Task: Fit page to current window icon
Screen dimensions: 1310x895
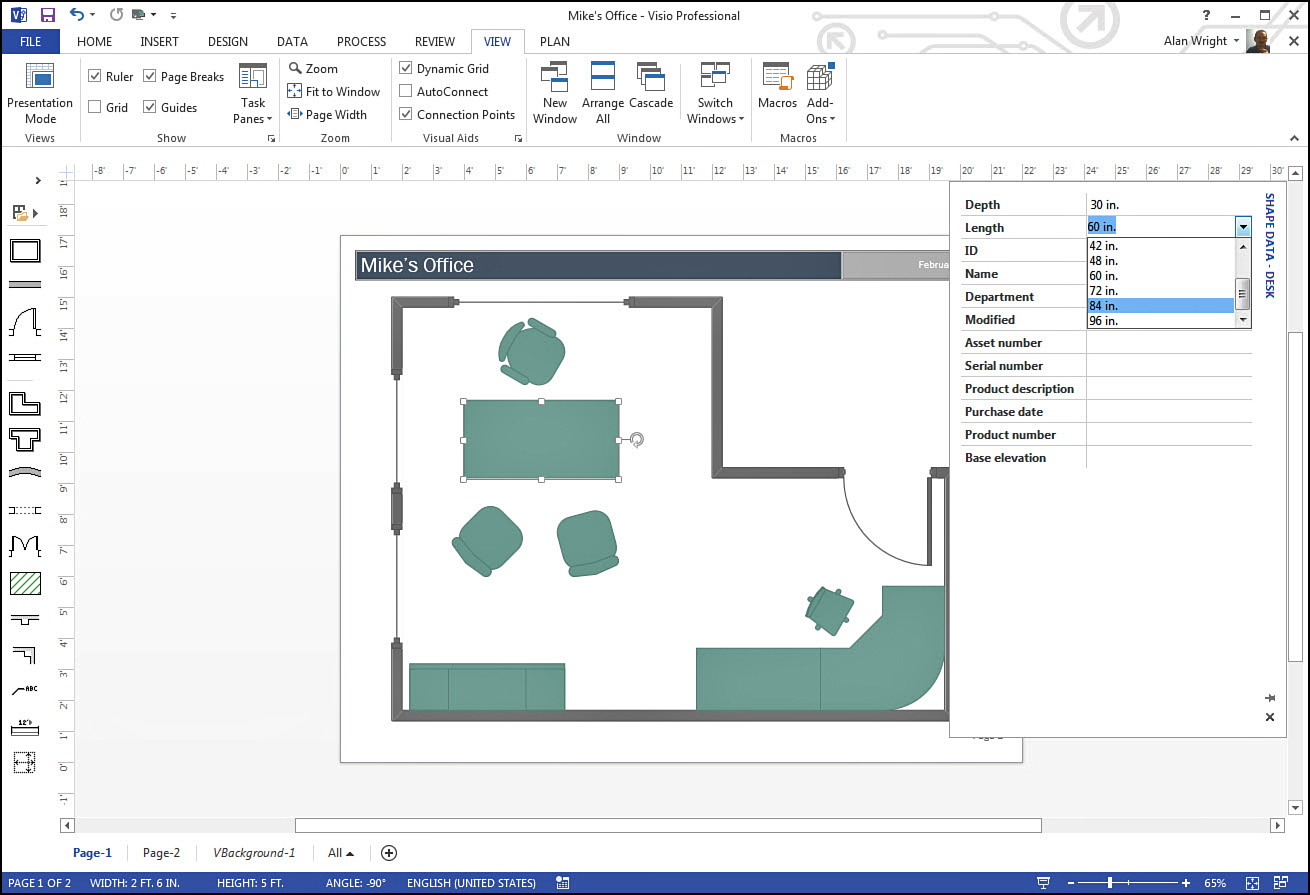Action: click(1253, 883)
